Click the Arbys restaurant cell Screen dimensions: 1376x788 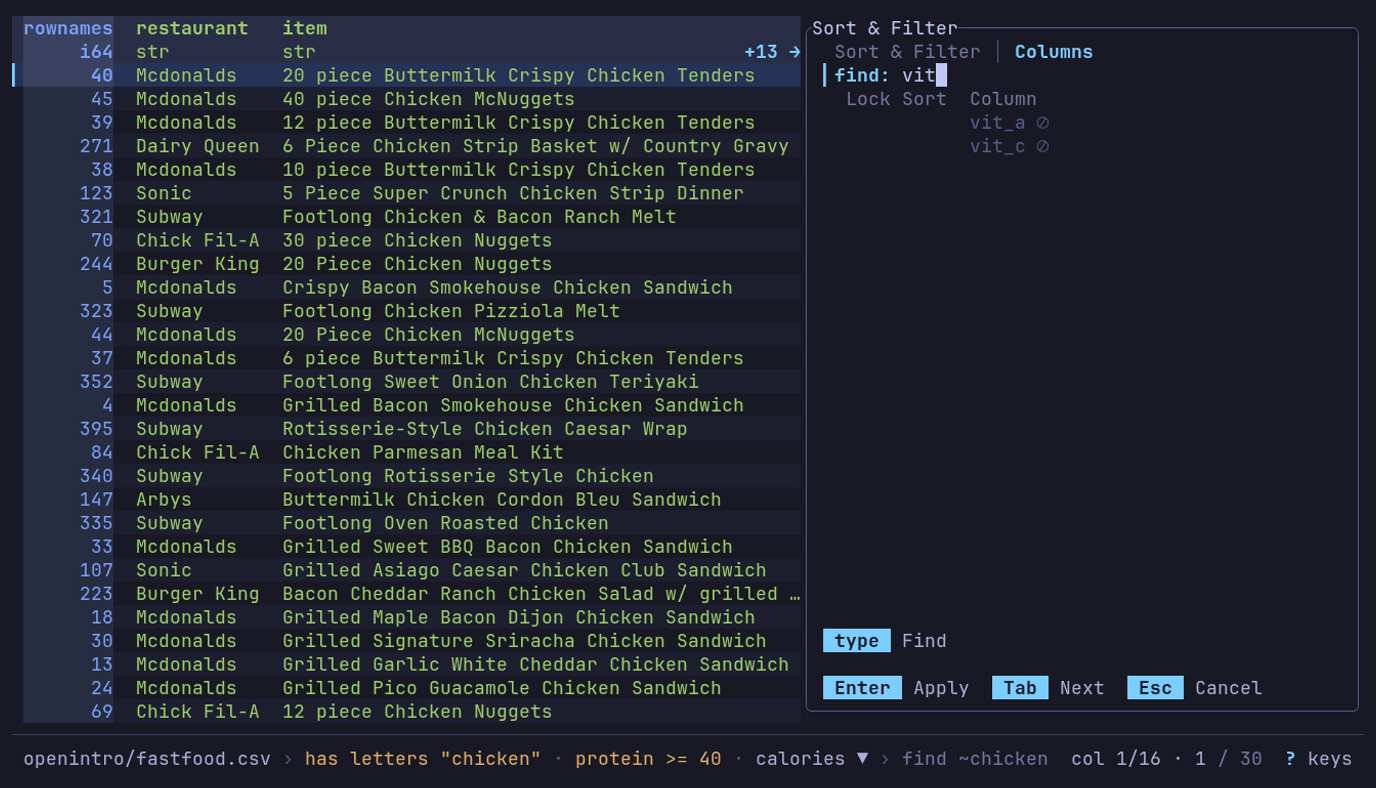pyautogui.click(x=164, y=499)
